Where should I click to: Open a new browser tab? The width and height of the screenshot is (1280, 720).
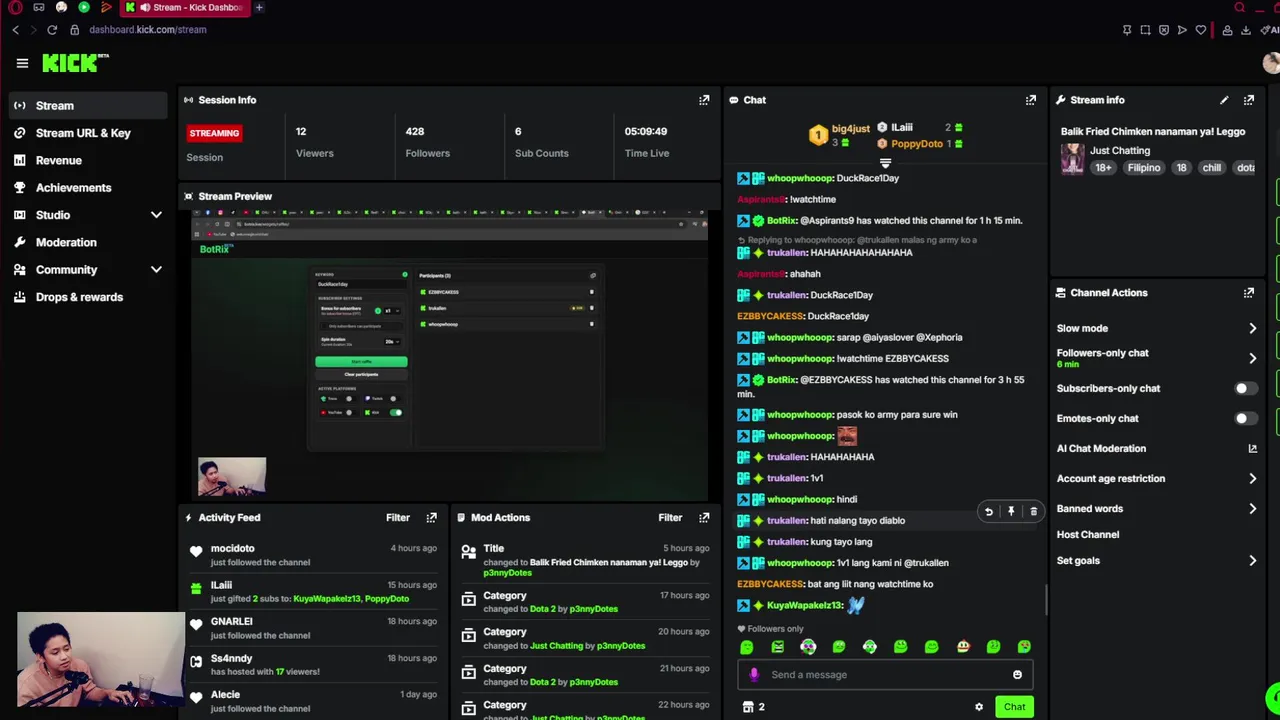point(258,8)
